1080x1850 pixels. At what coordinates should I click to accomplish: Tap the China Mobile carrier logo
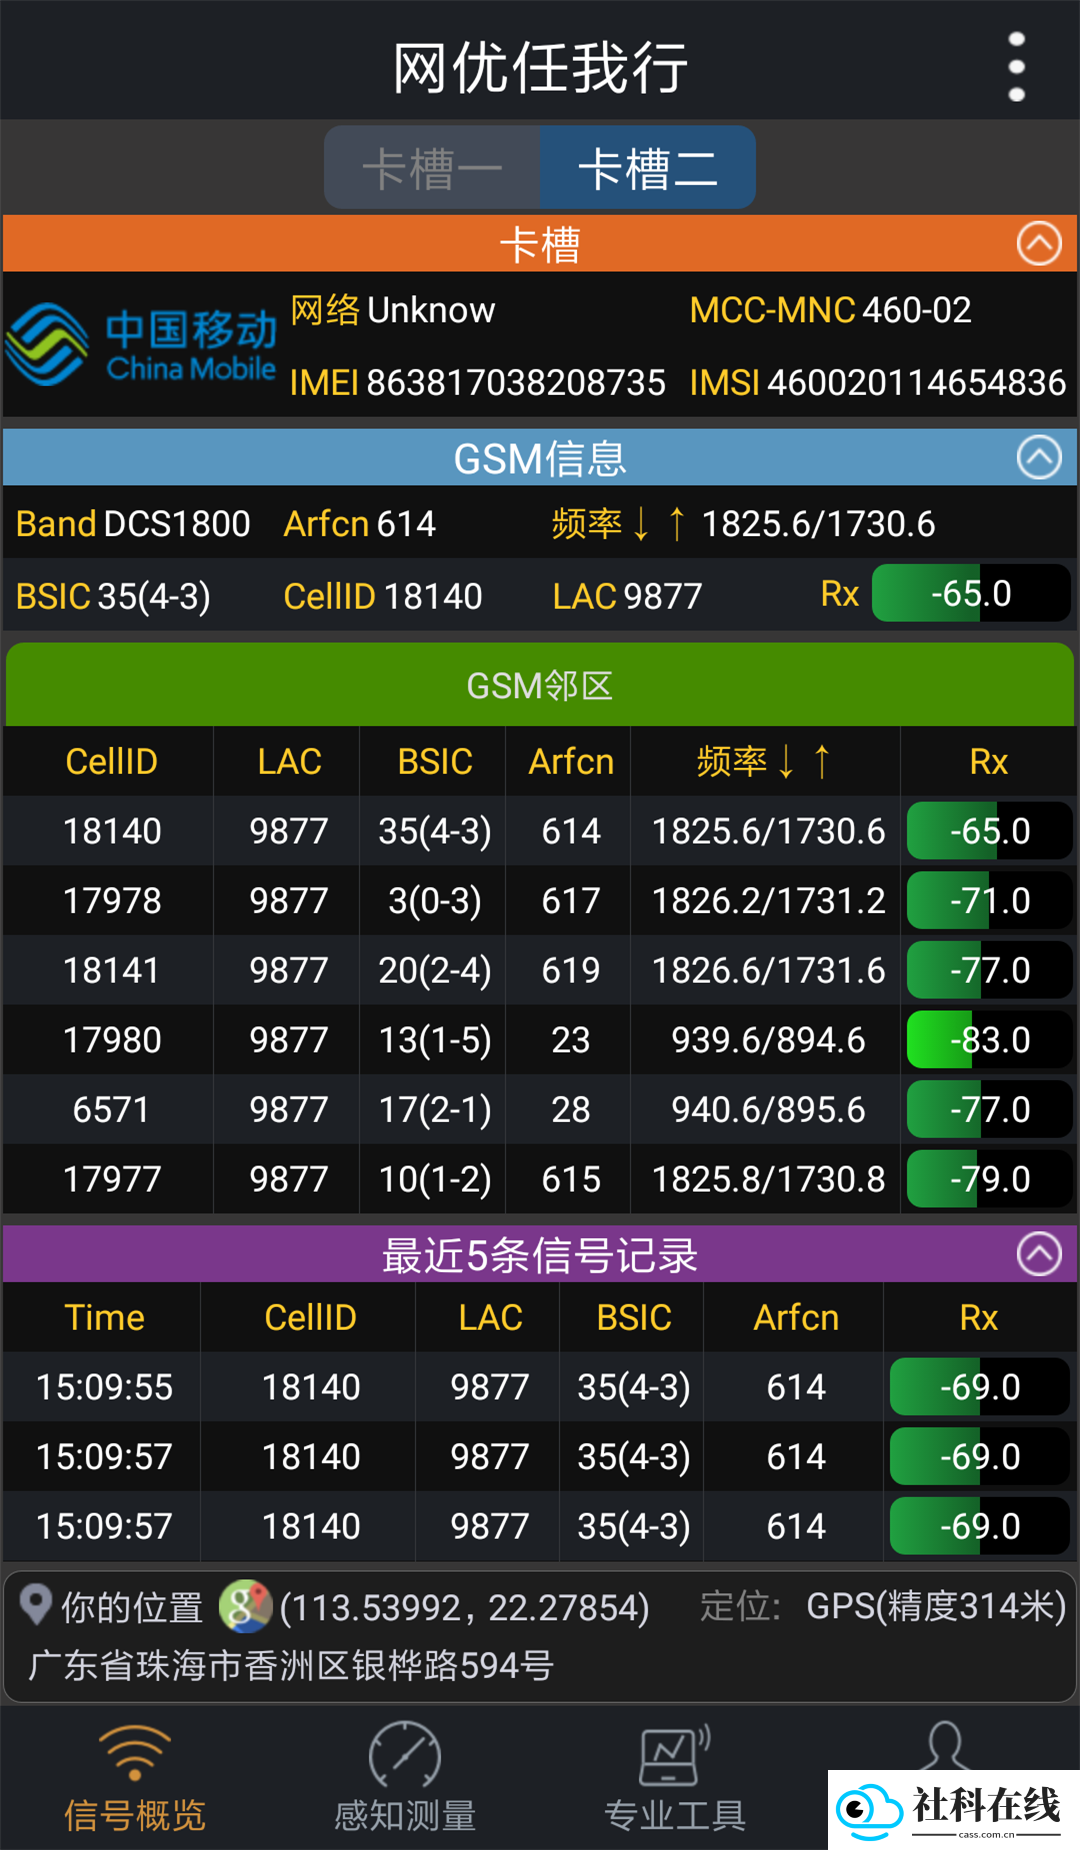coord(141,344)
